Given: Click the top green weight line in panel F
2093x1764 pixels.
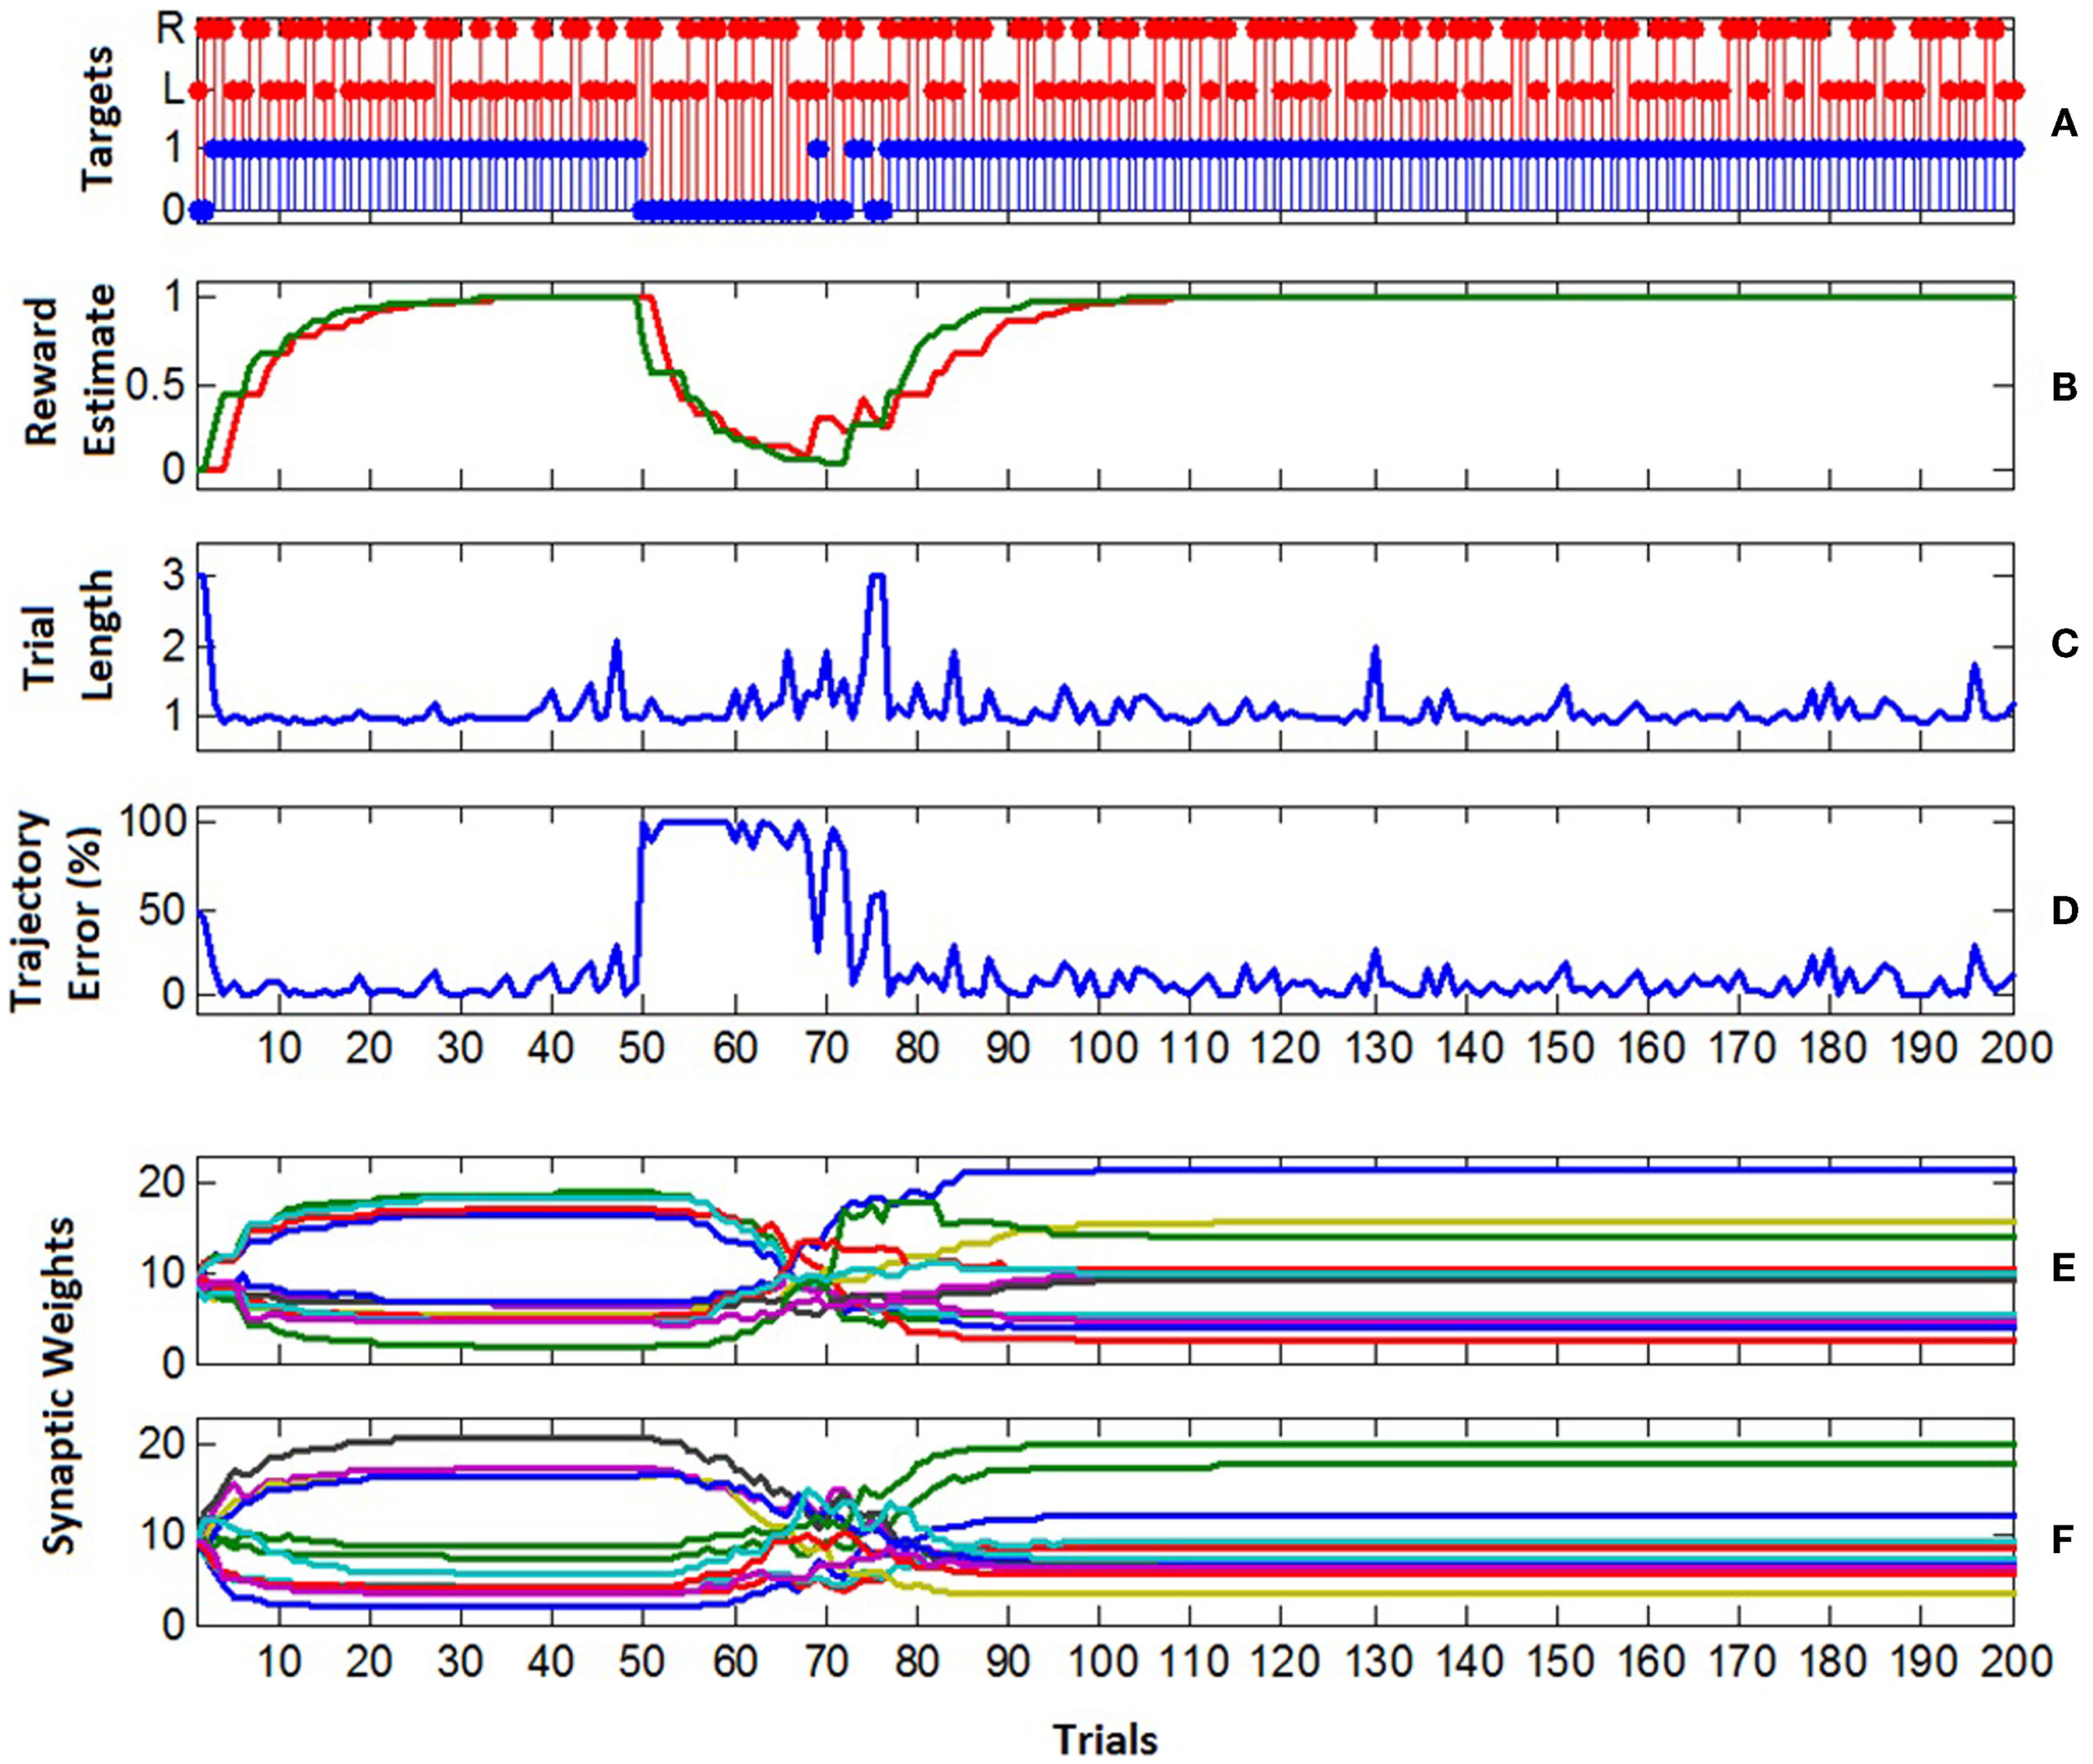Looking at the screenshot, I should tap(1500, 1444).
